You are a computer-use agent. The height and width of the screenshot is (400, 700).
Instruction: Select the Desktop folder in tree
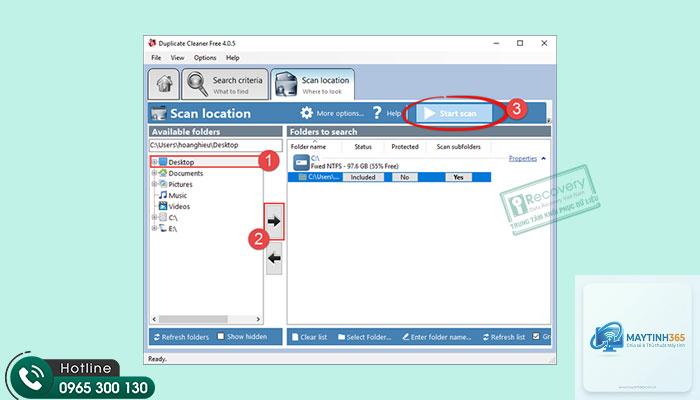tap(181, 162)
